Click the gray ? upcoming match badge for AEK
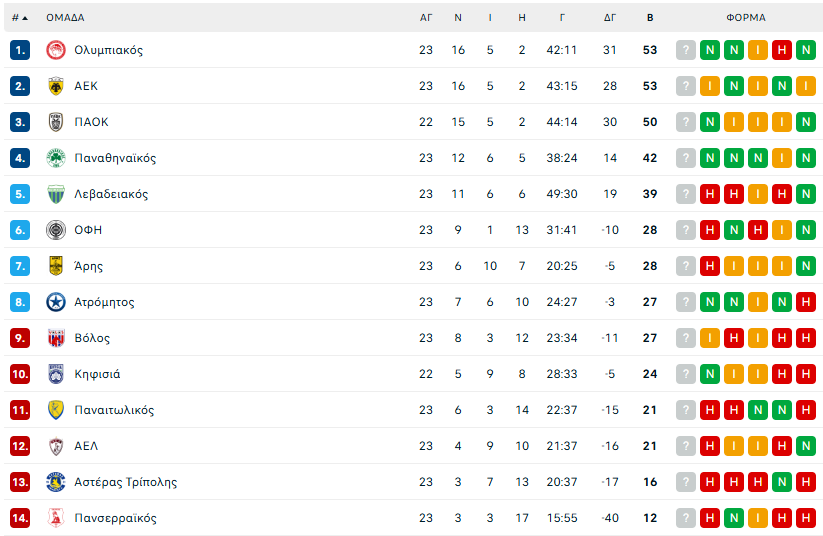This screenshot has height=536, width=823. tap(685, 86)
